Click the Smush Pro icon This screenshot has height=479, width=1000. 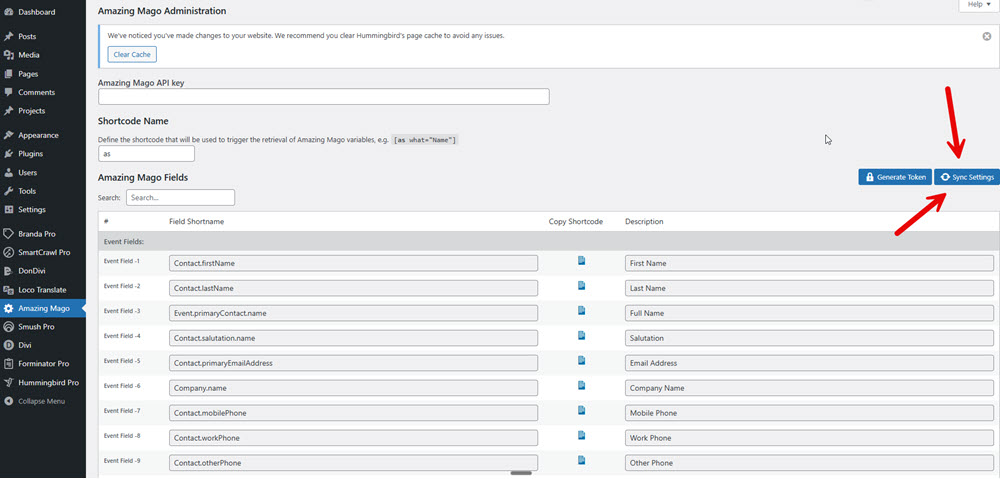8,327
